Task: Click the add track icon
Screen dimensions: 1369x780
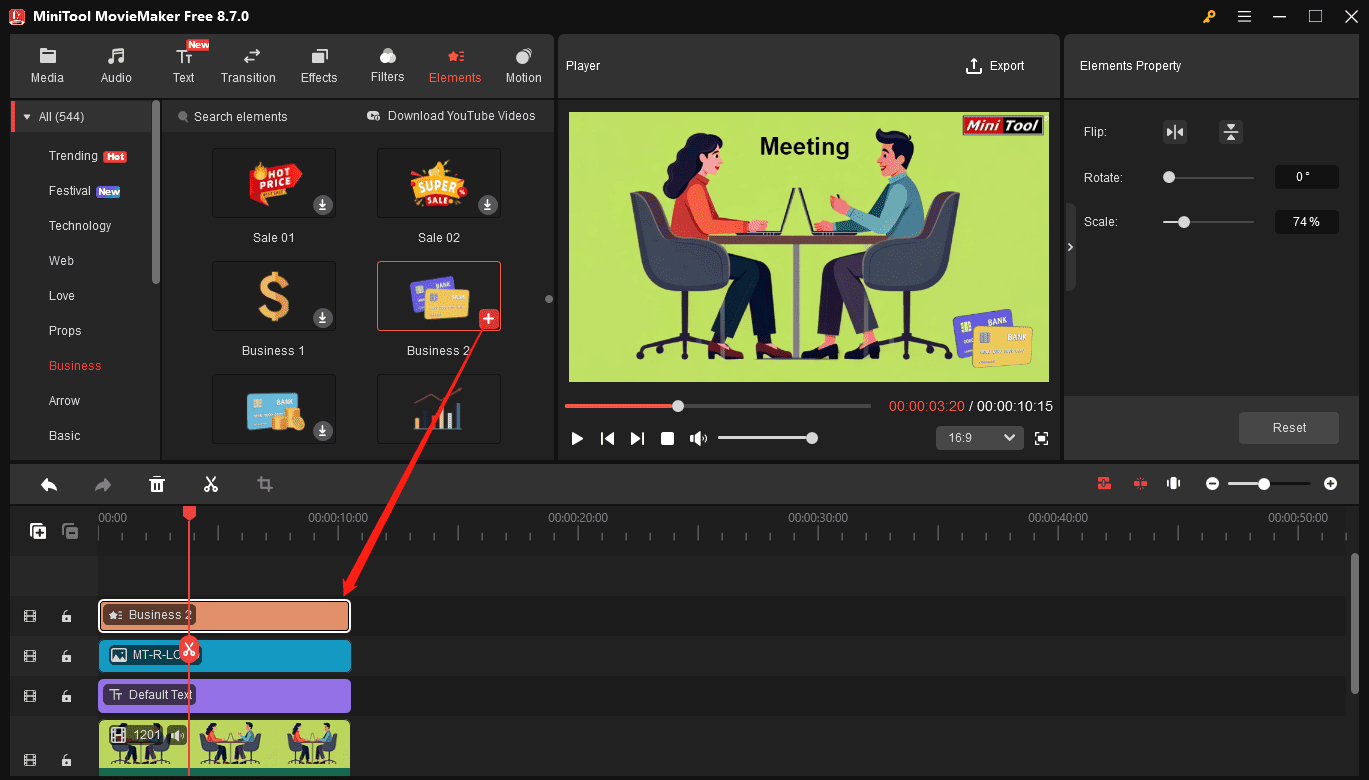Action: coord(38,531)
